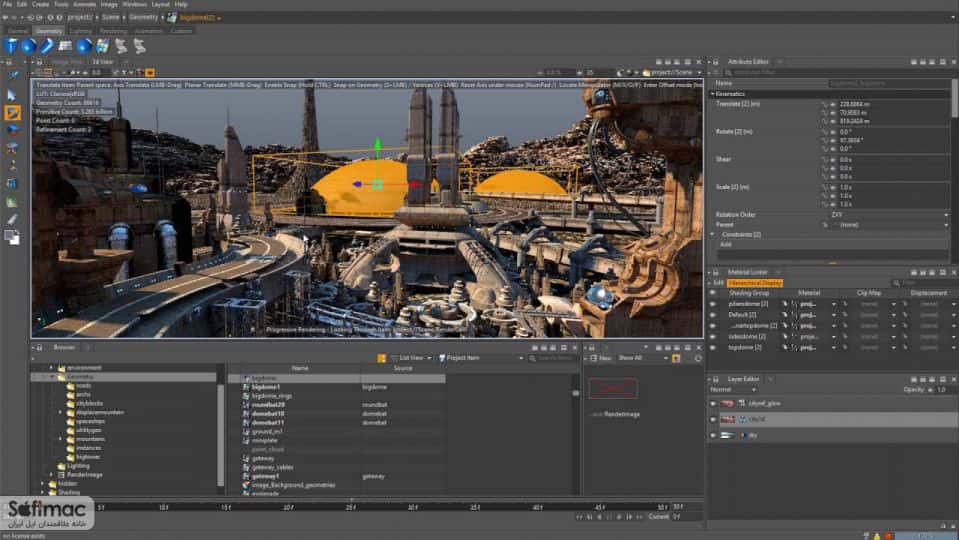Open the Normal blend mode dropdown

coord(733,390)
